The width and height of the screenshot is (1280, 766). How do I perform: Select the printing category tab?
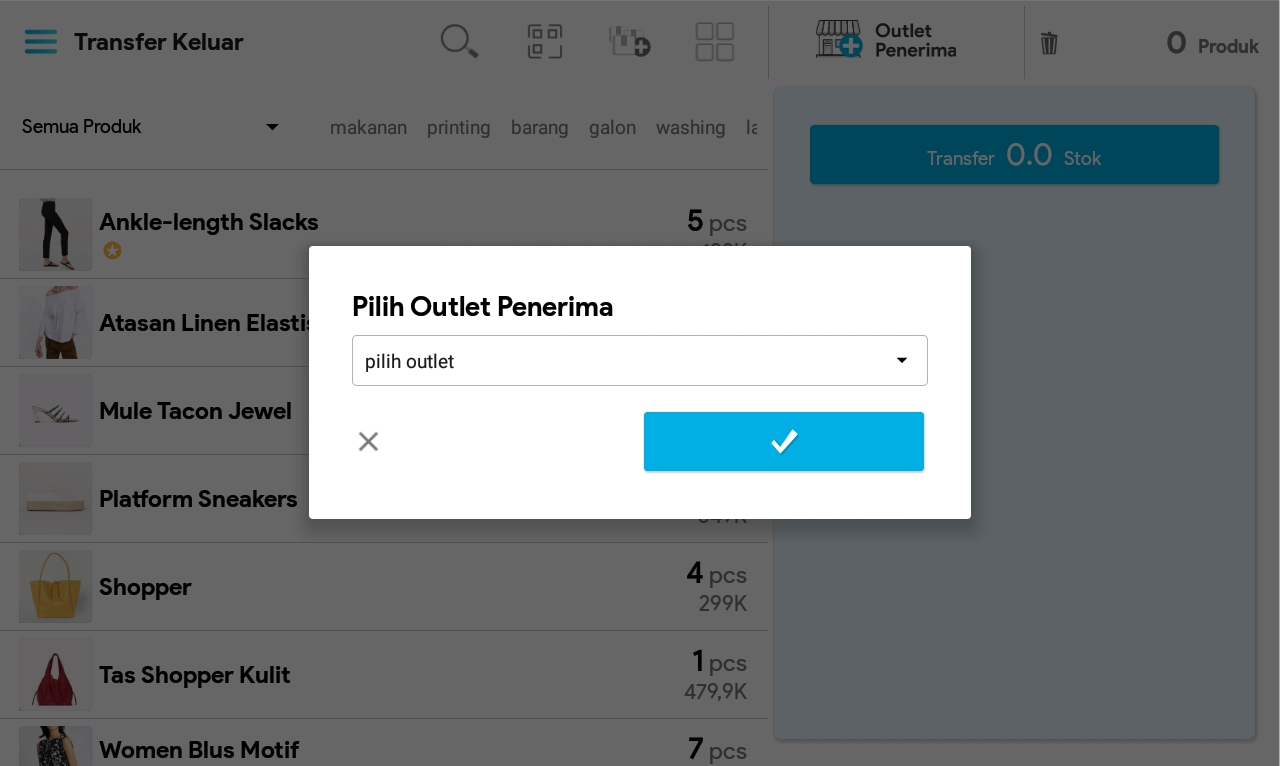pos(458,128)
